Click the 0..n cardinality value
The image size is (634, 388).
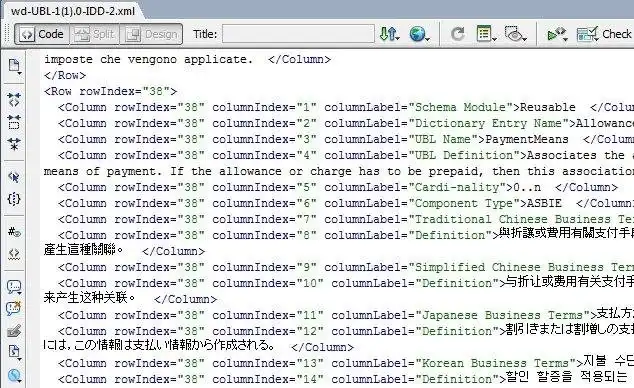click(x=527, y=188)
